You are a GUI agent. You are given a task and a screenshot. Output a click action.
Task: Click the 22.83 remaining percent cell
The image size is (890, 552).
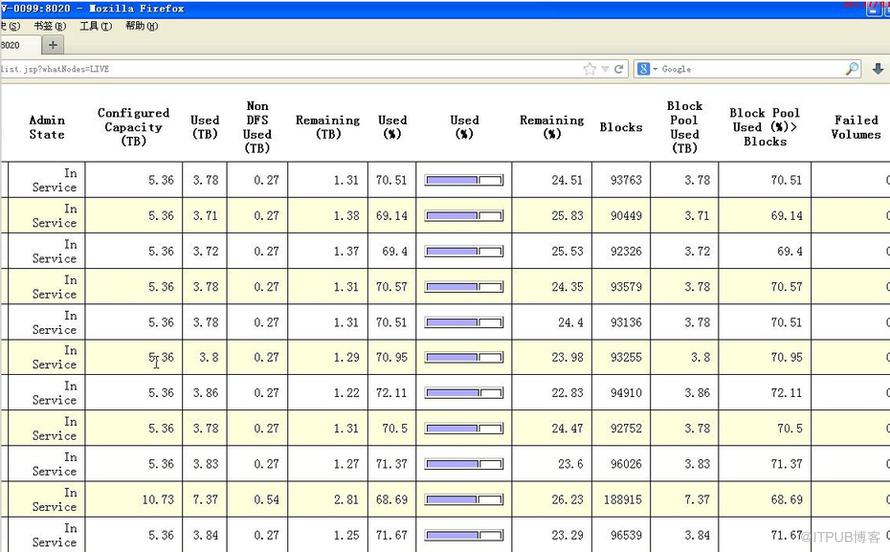[x=552, y=393]
